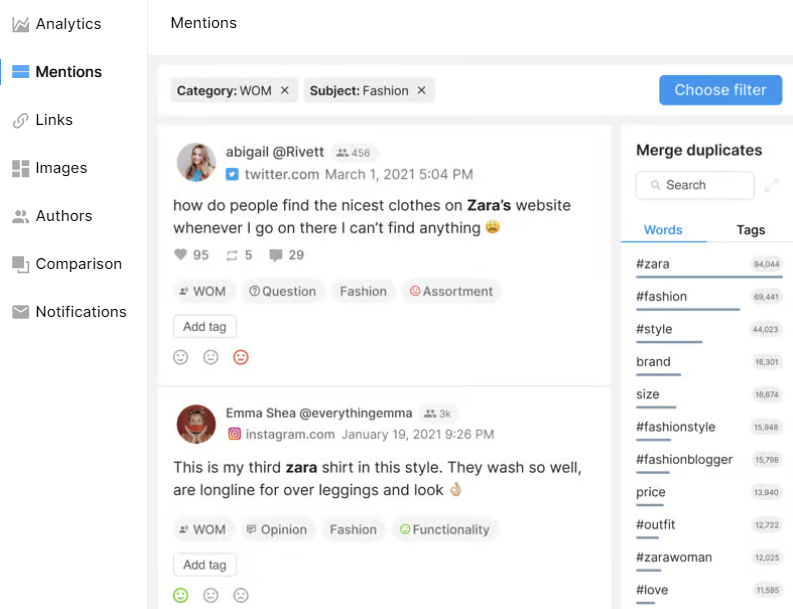The height and width of the screenshot is (609, 793).
Task: Select the #zarawoman word row
Action: (709, 560)
